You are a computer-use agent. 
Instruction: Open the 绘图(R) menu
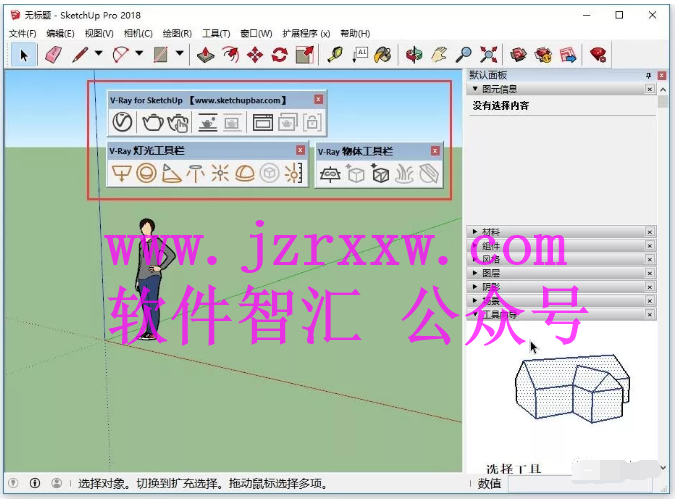point(177,34)
